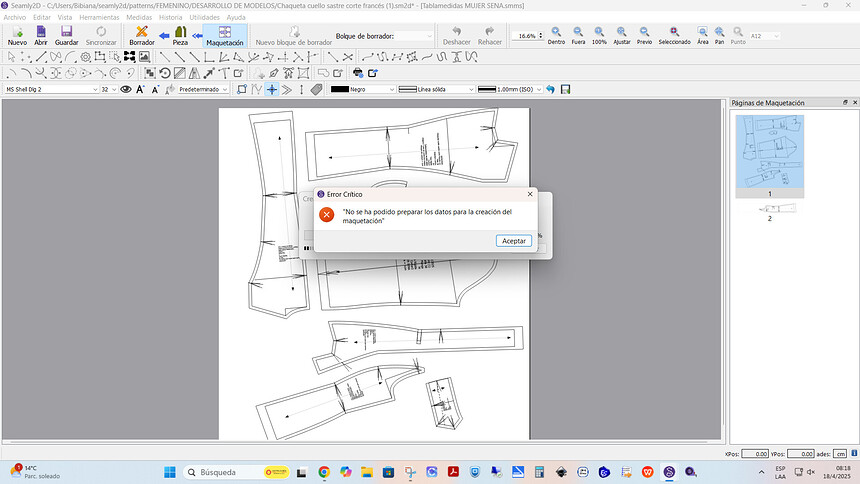This screenshot has height=484, width=860.
Task: Expand the Predeterminado dropdown
Action: pyautogui.click(x=203, y=89)
